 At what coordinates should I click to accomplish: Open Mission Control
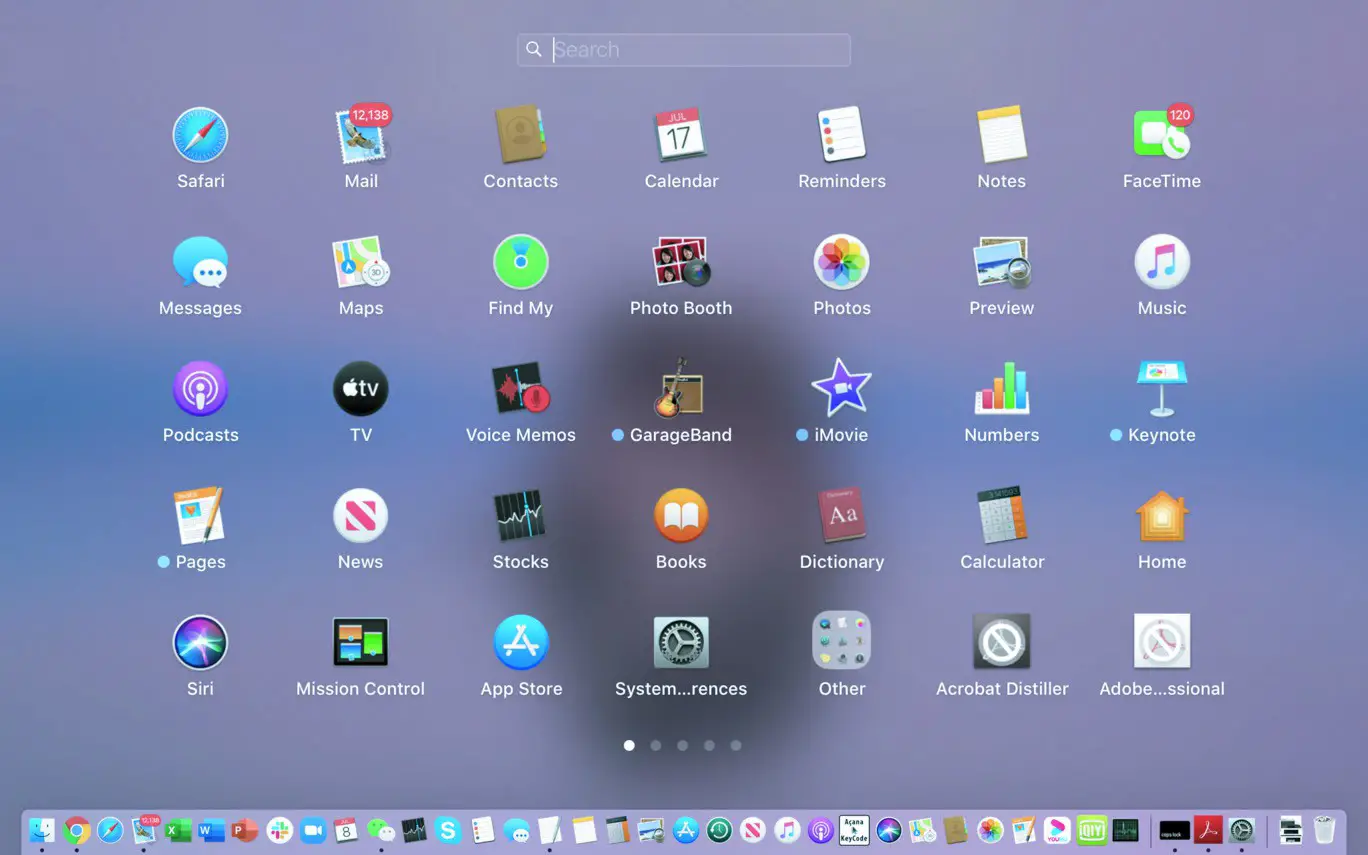click(361, 642)
